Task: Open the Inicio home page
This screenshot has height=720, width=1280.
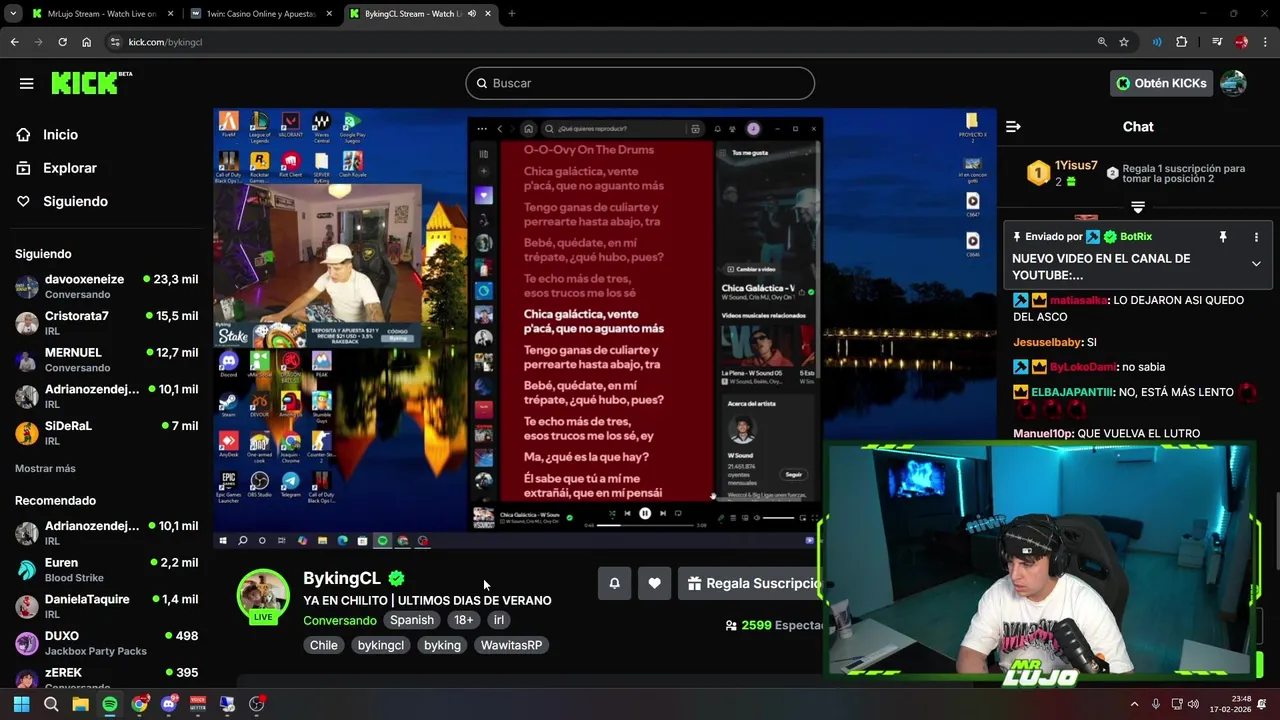Action: click(60, 135)
